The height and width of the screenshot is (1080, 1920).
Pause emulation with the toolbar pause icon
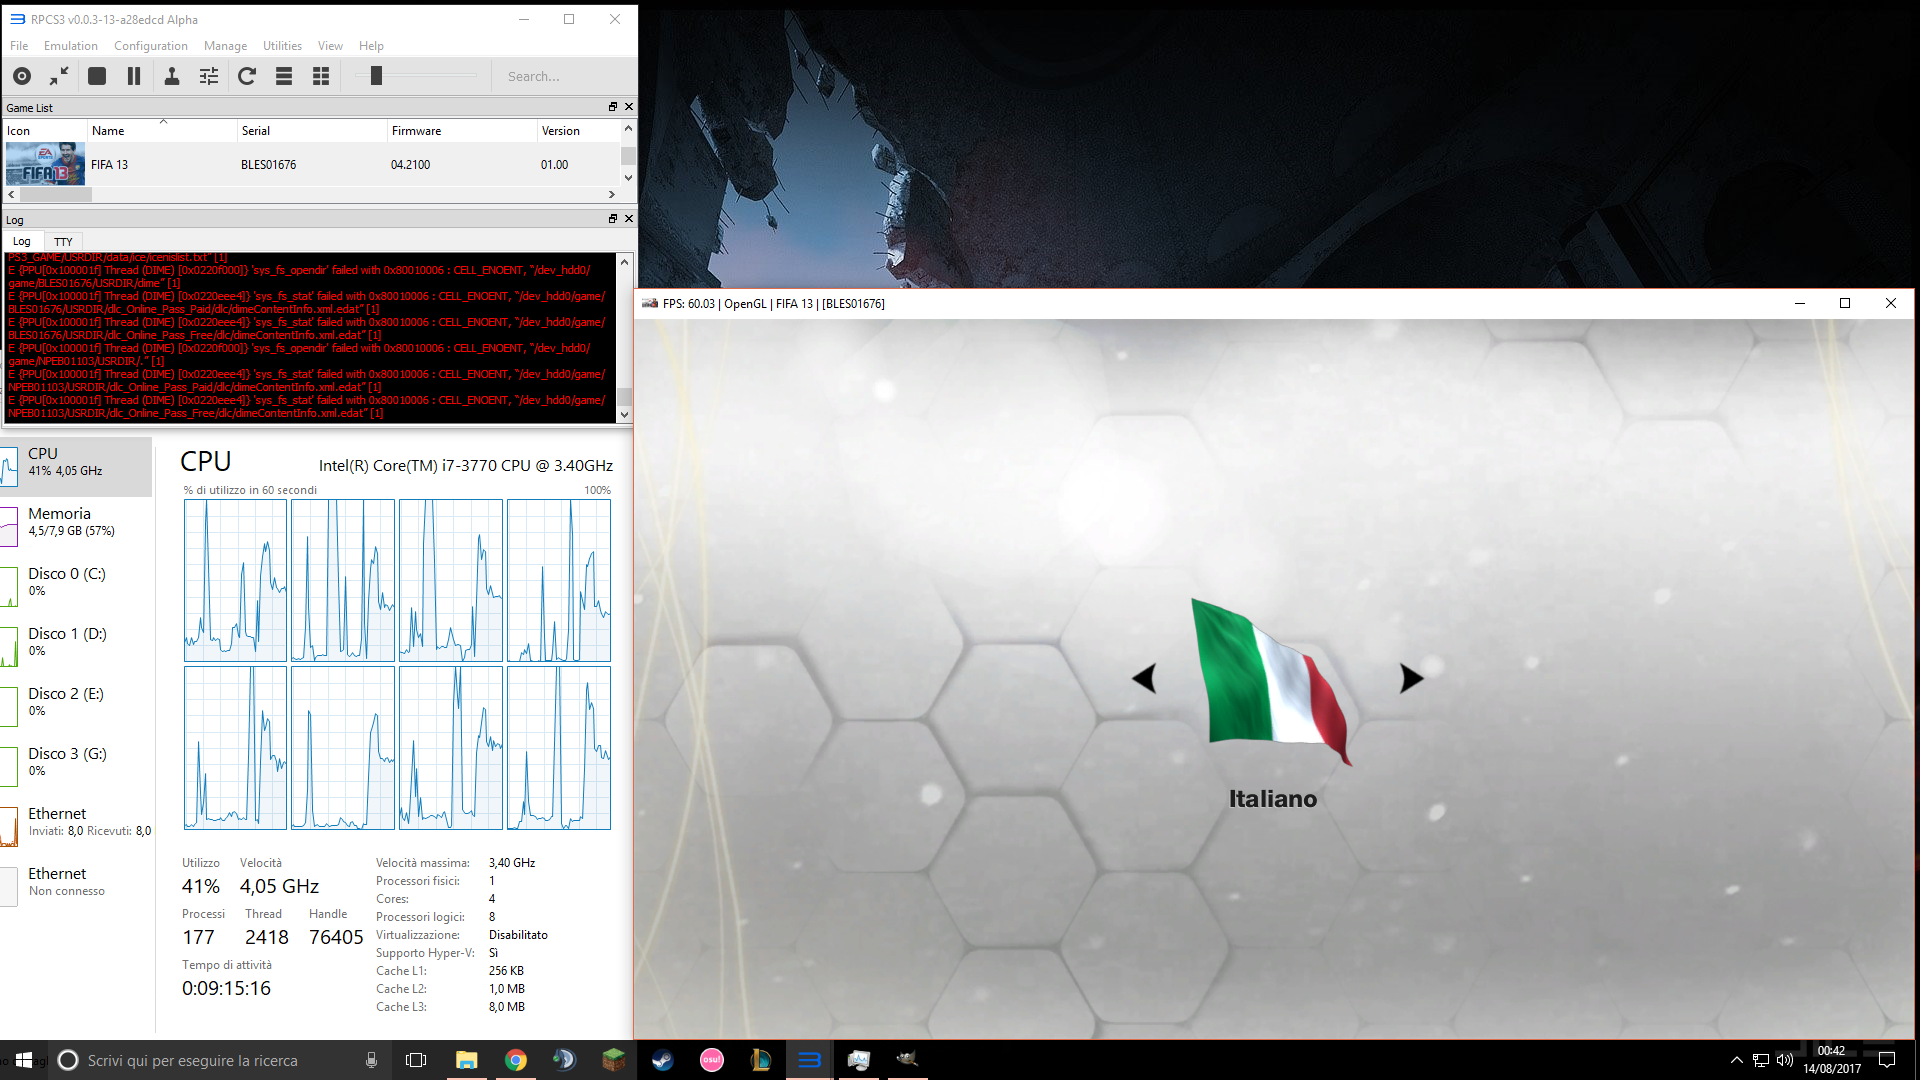(134, 76)
